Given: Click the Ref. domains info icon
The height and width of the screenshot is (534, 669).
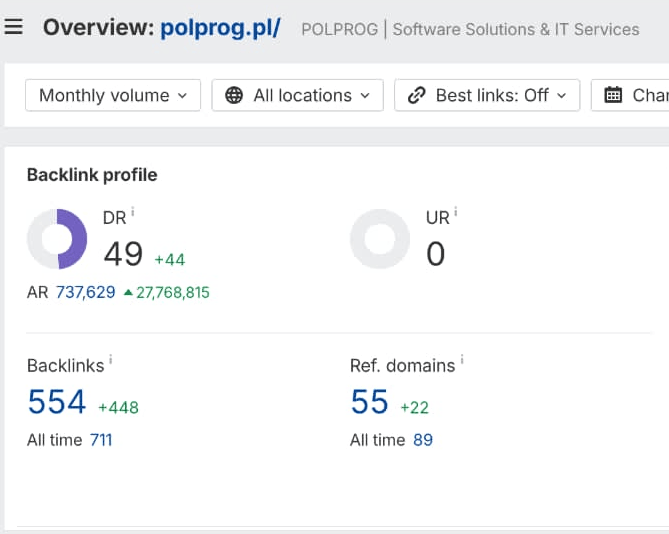Looking at the screenshot, I should click(x=462, y=360).
